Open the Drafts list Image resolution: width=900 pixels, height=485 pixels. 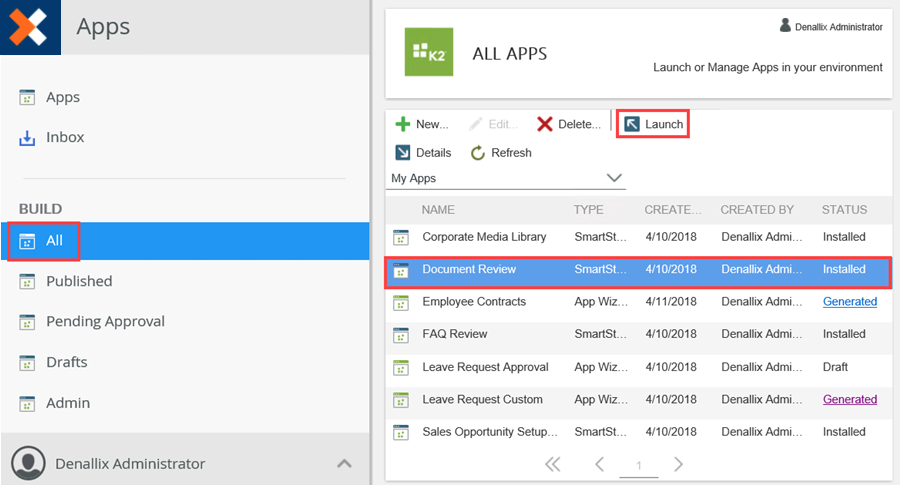pos(67,362)
